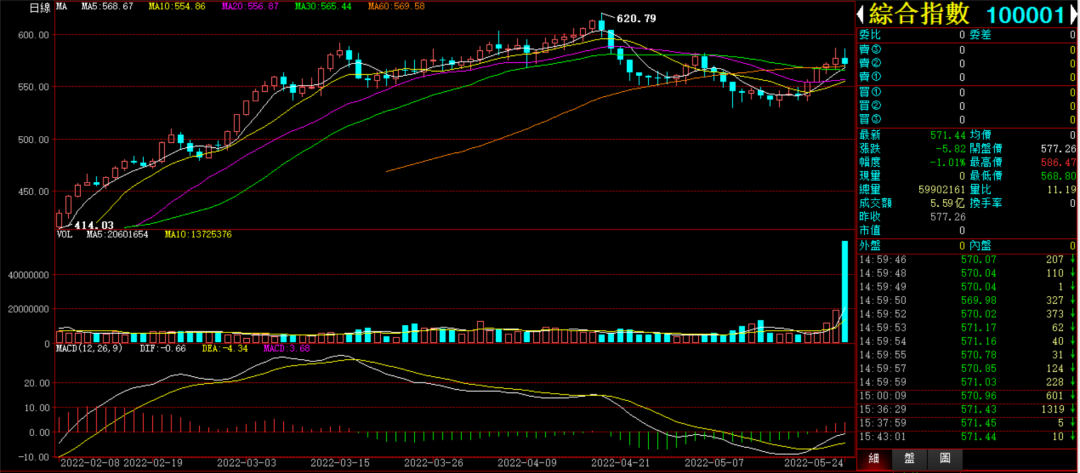
Task: Select the 14:59:59 tick row
Action: click(968, 382)
